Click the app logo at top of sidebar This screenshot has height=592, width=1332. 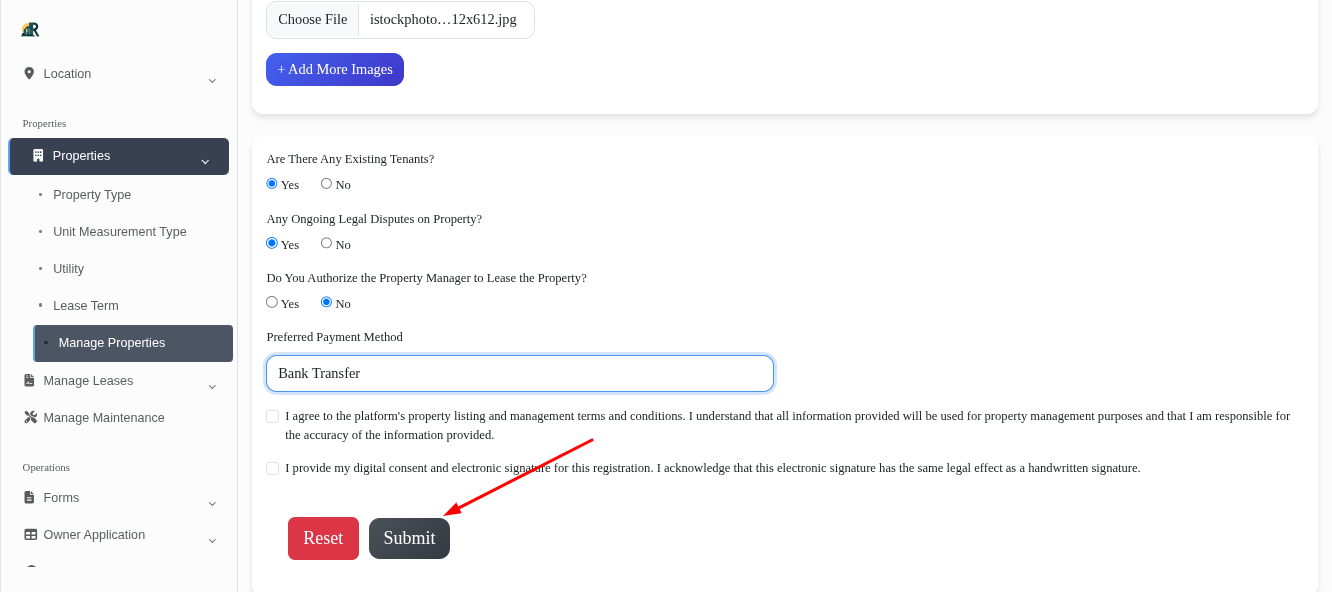point(30,29)
